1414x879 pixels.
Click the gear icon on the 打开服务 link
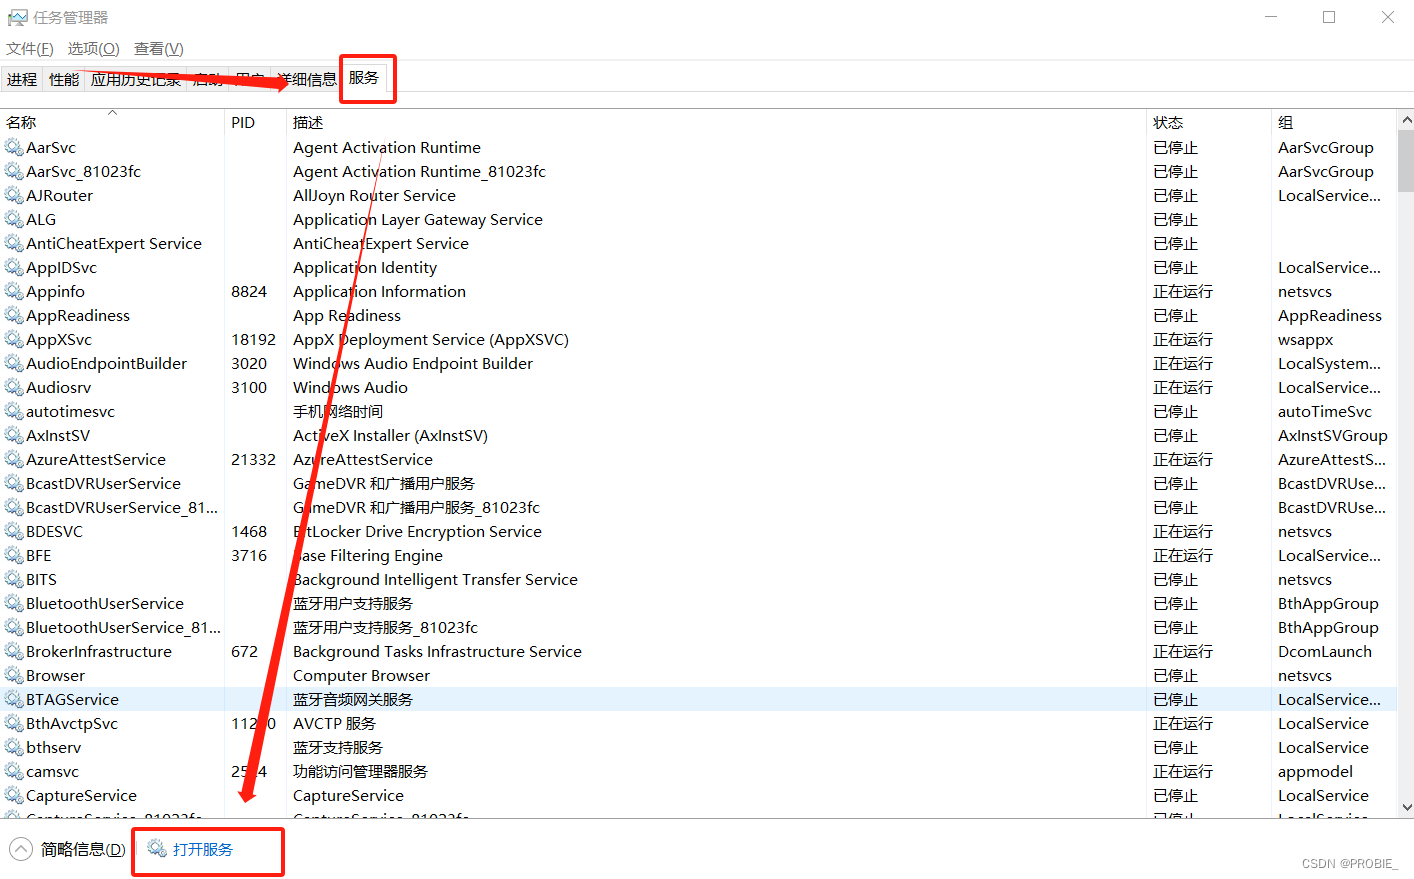point(157,848)
